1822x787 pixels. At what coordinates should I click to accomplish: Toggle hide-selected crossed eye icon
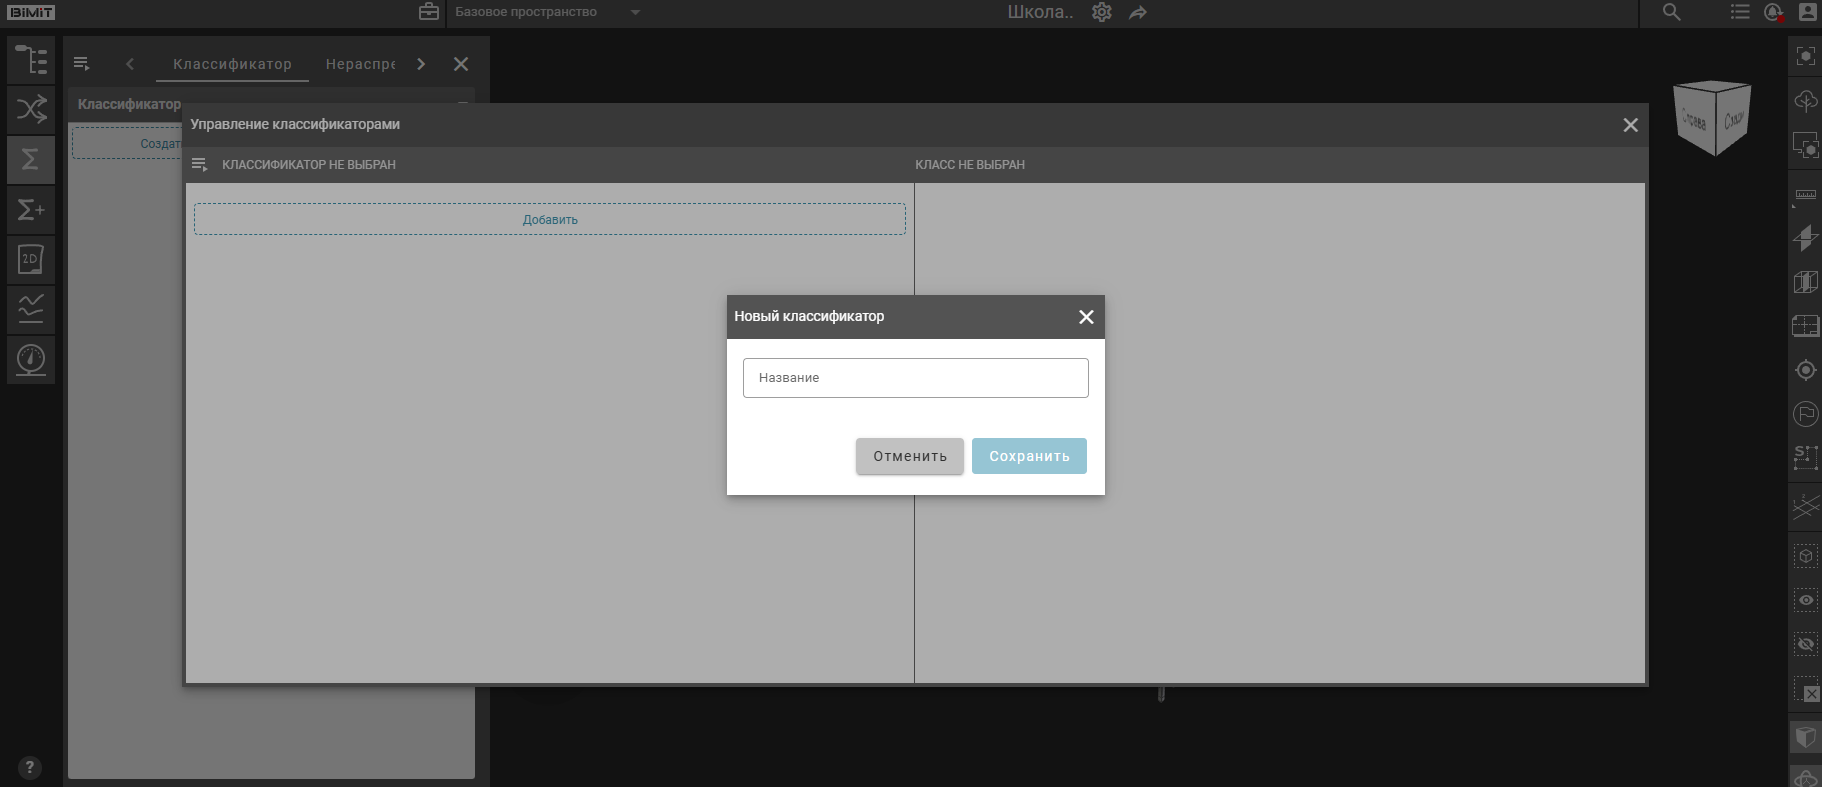coord(1805,644)
